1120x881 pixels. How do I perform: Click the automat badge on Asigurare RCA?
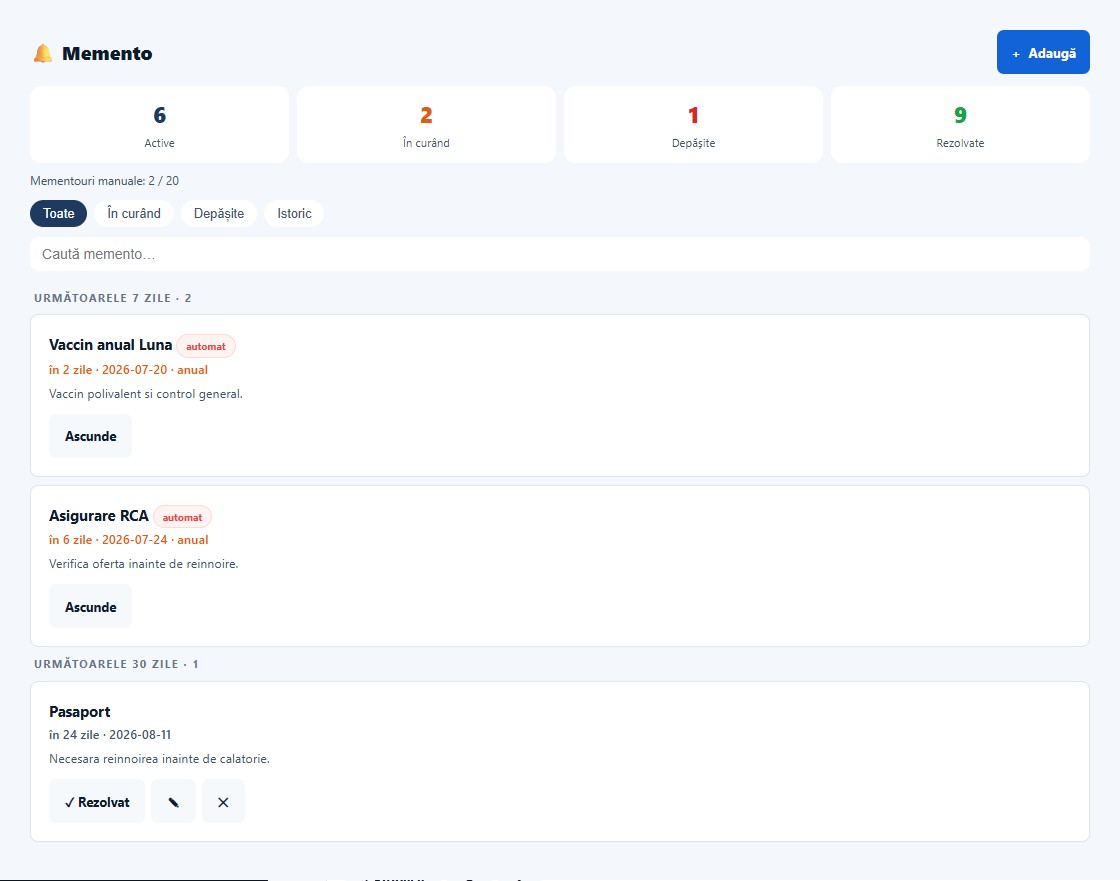[182, 517]
